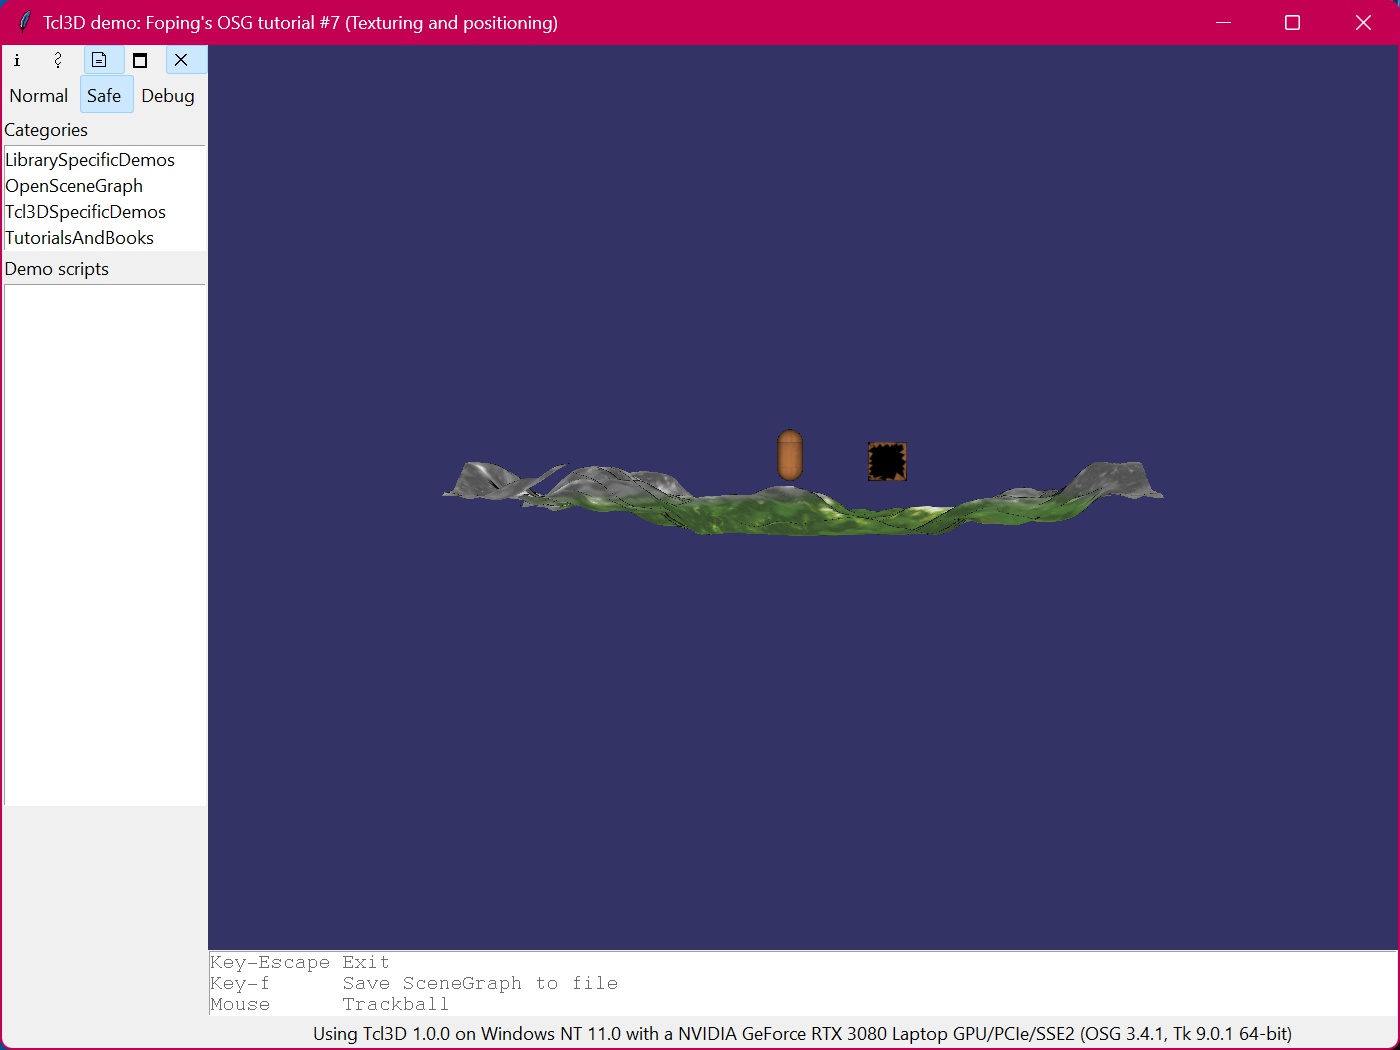The width and height of the screenshot is (1400, 1050).
Task: Select the Tcl3DSpecificDemos category
Action: pos(85,212)
